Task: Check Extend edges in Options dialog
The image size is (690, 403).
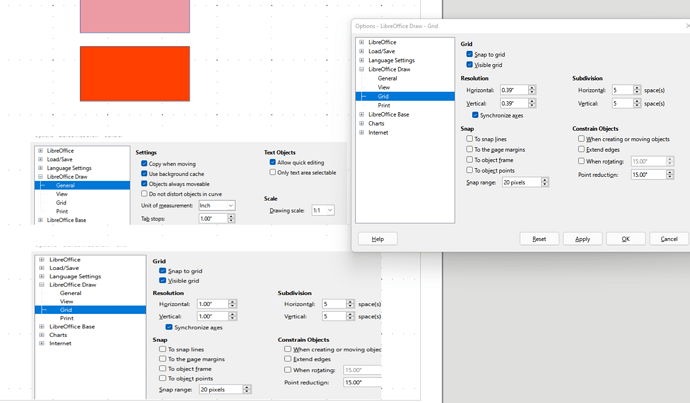Action: coord(581,149)
